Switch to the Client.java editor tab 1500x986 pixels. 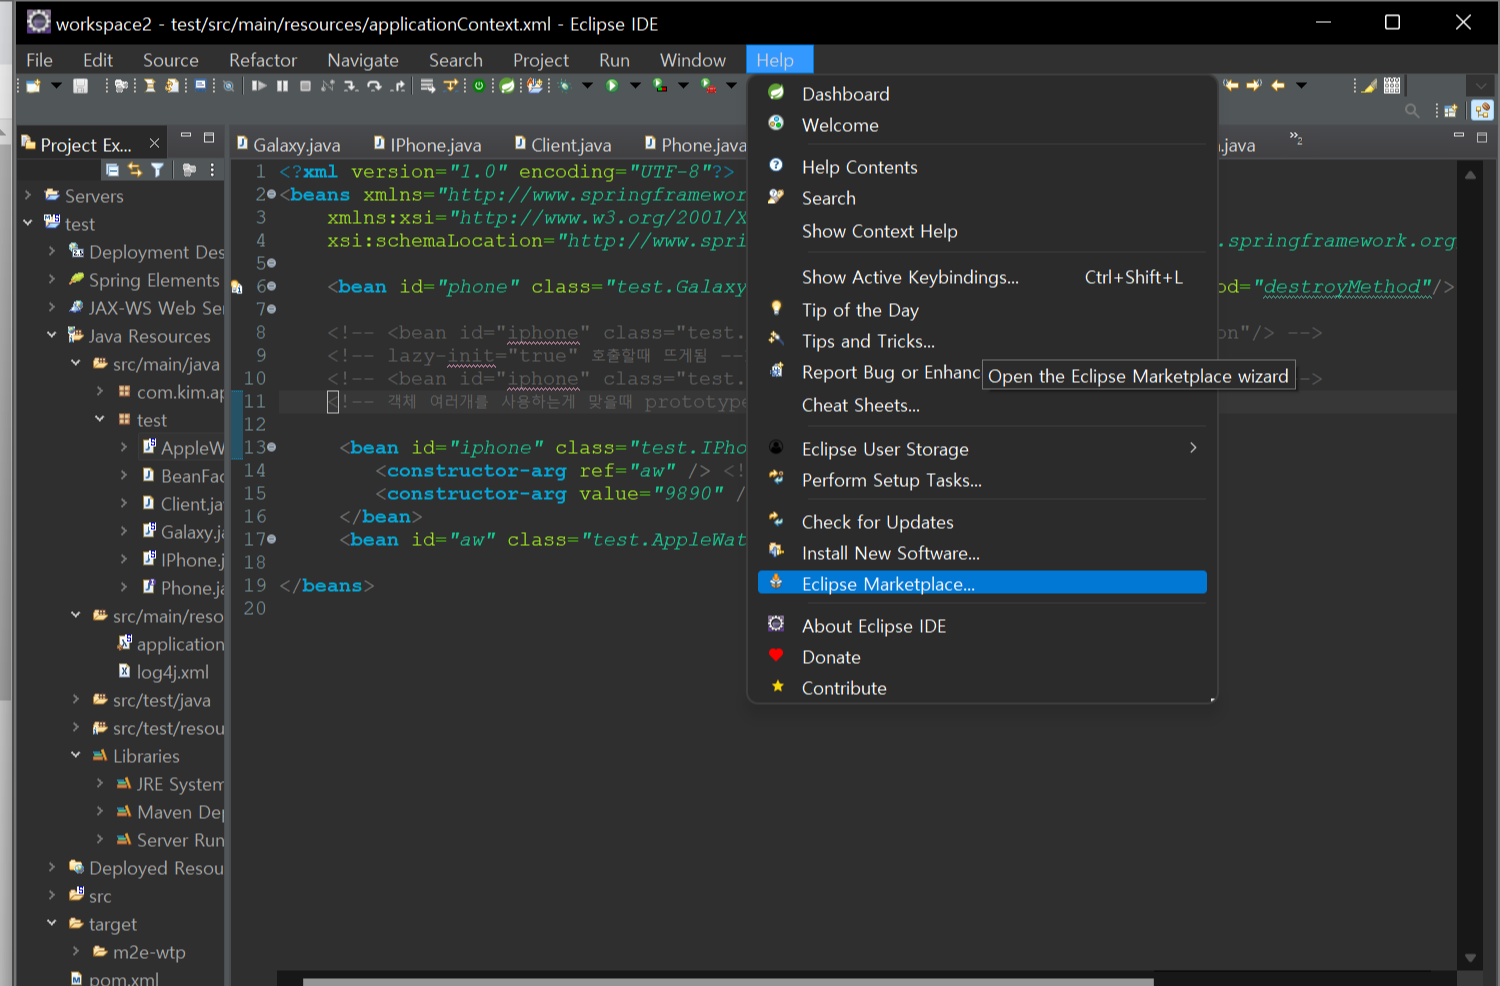(562, 145)
